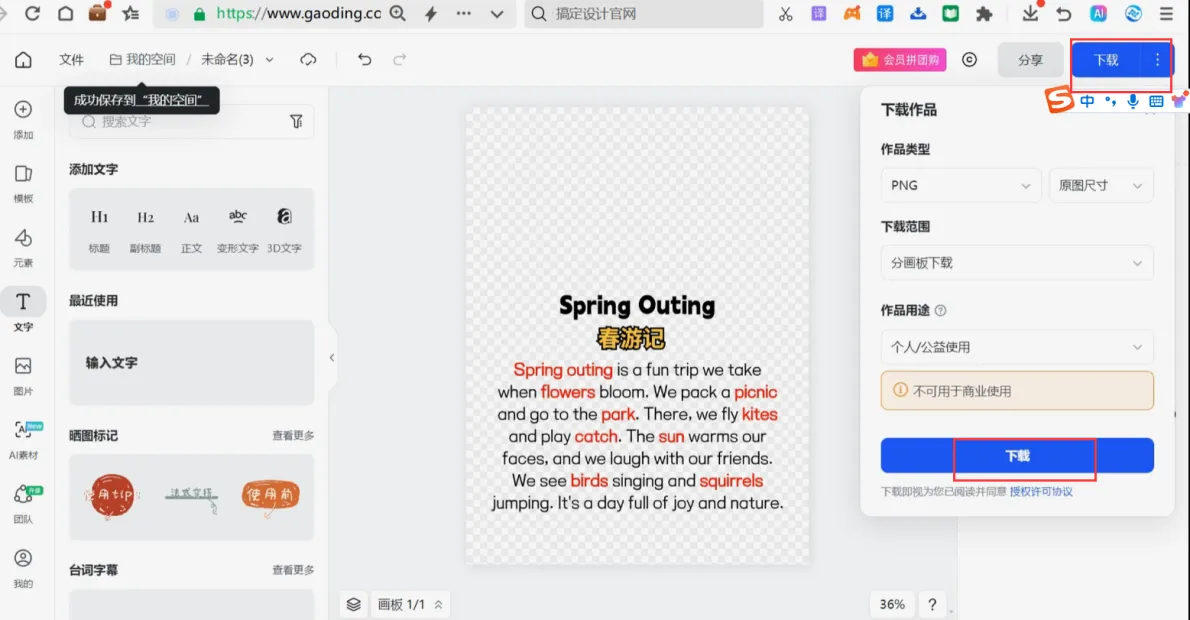Open the browser favorites star icon
This screenshot has height=620, width=1190.
[x=131, y=14]
